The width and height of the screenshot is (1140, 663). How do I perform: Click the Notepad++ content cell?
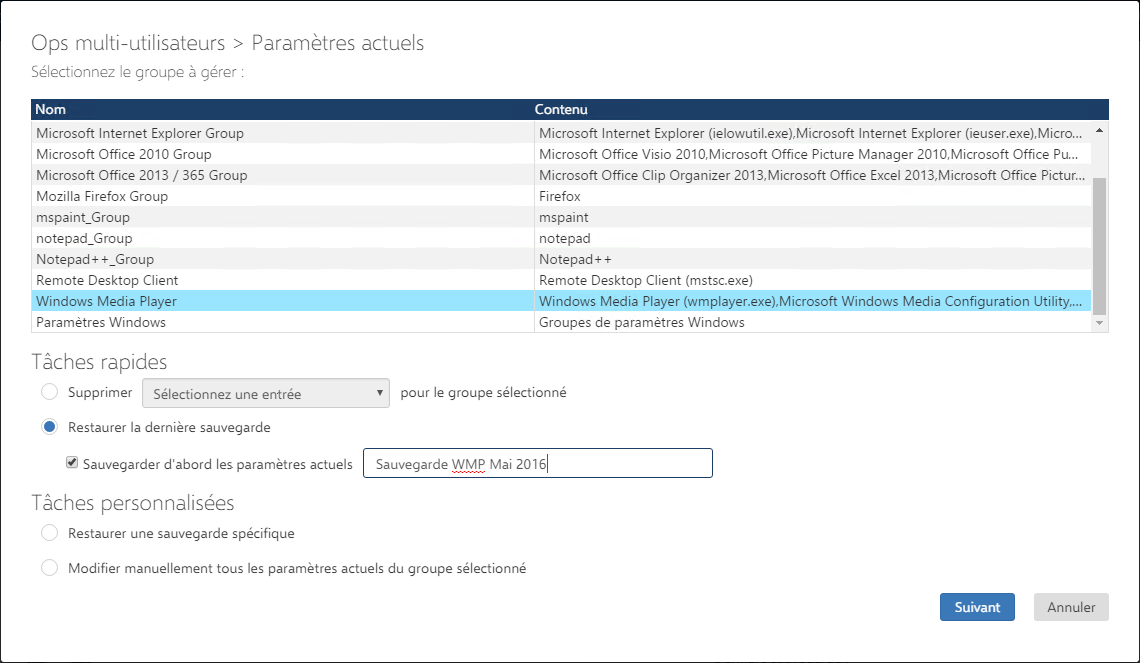pyautogui.click(x=813, y=260)
